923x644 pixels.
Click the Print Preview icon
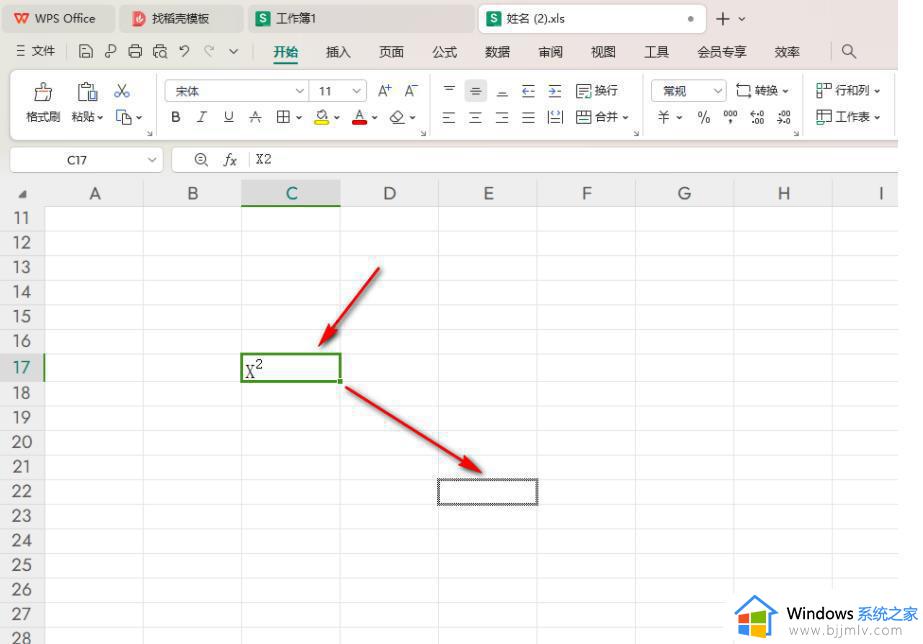point(160,52)
